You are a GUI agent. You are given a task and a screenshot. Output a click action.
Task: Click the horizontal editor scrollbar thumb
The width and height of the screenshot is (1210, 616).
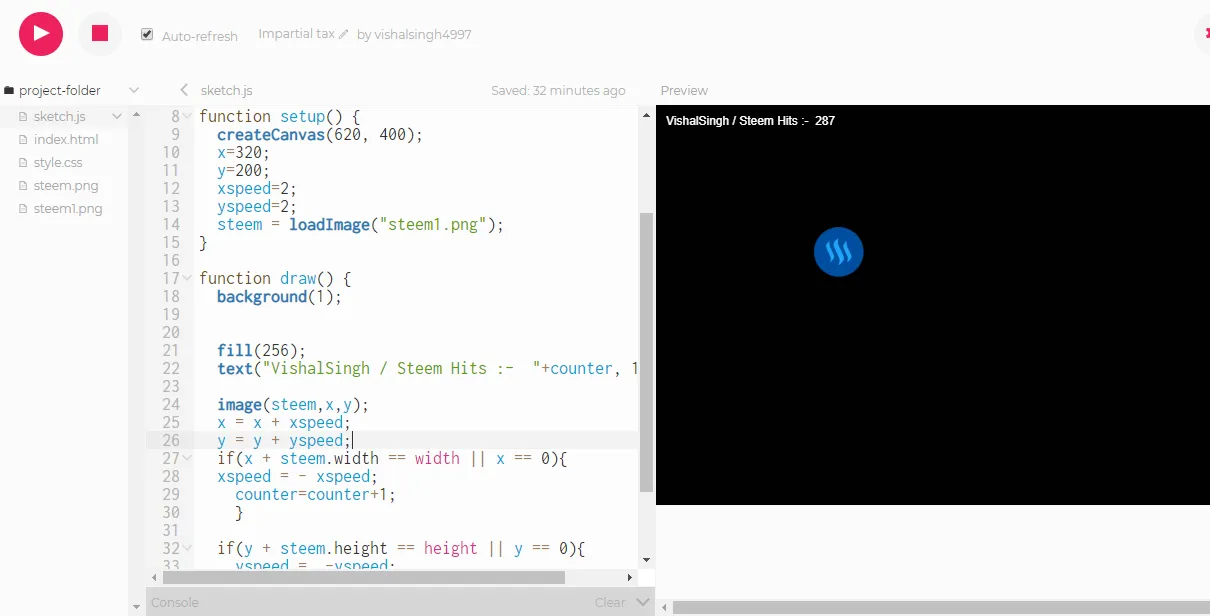(364, 577)
